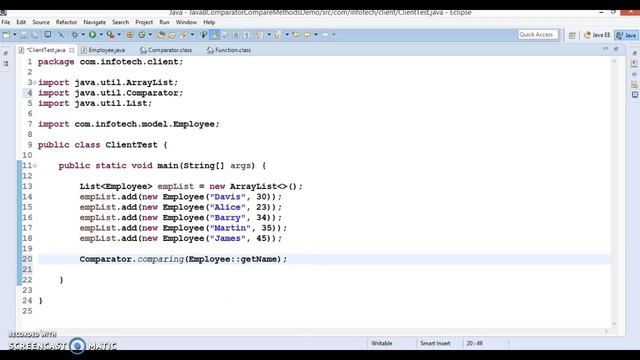Collapse the import block fold marker
The width and height of the screenshot is (640, 360).
tap(35, 82)
